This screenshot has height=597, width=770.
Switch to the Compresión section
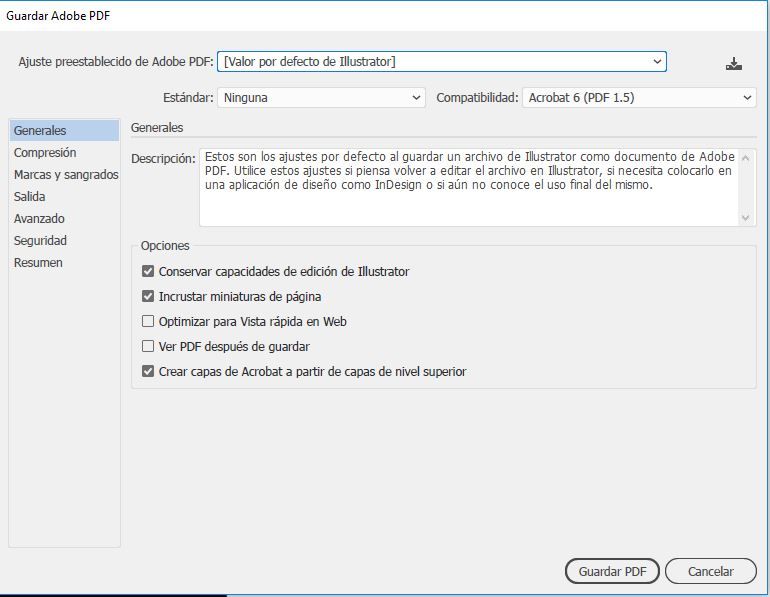click(x=64, y=153)
